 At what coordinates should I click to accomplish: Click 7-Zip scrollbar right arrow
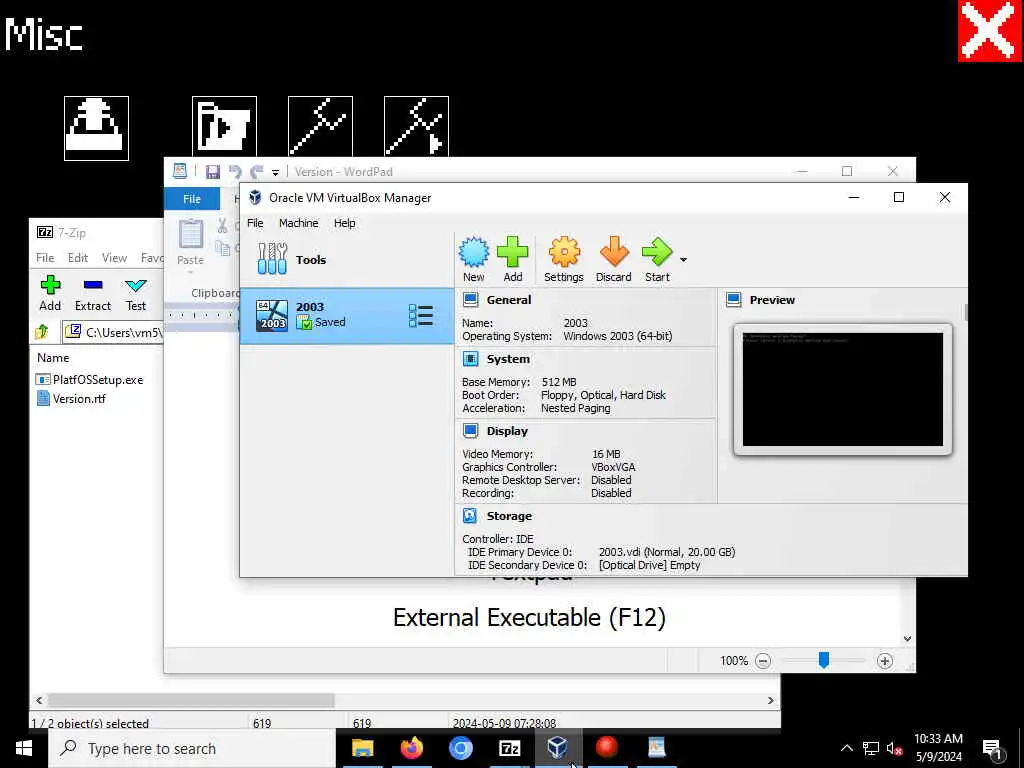[x=771, y=700]
